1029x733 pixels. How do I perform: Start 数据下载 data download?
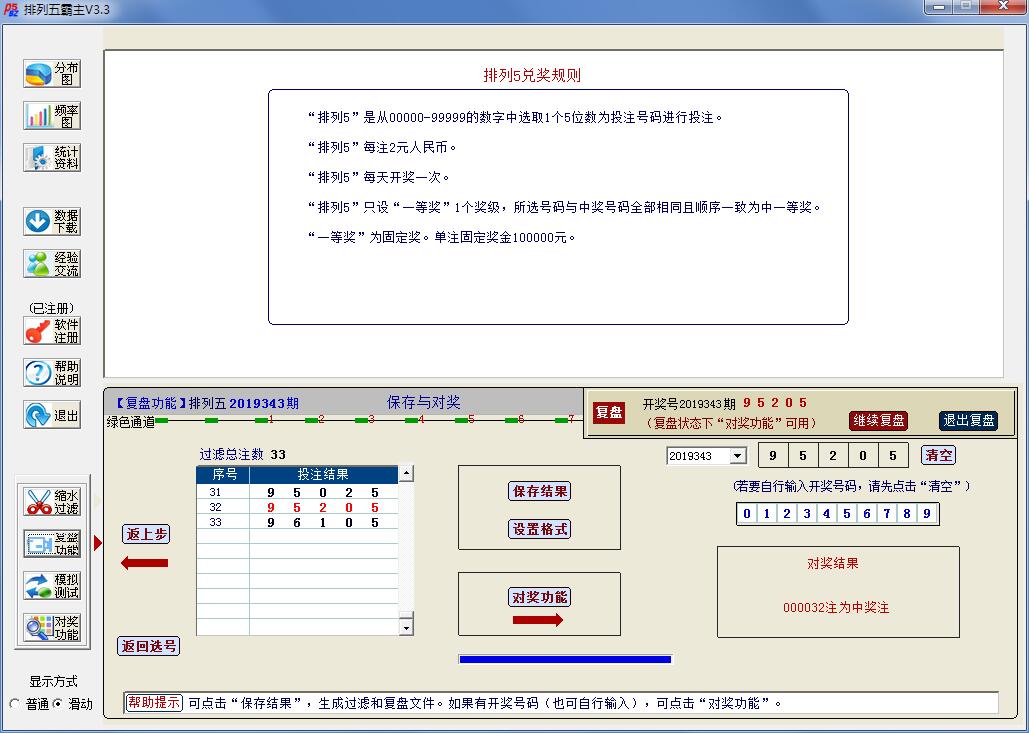[50, 220]
